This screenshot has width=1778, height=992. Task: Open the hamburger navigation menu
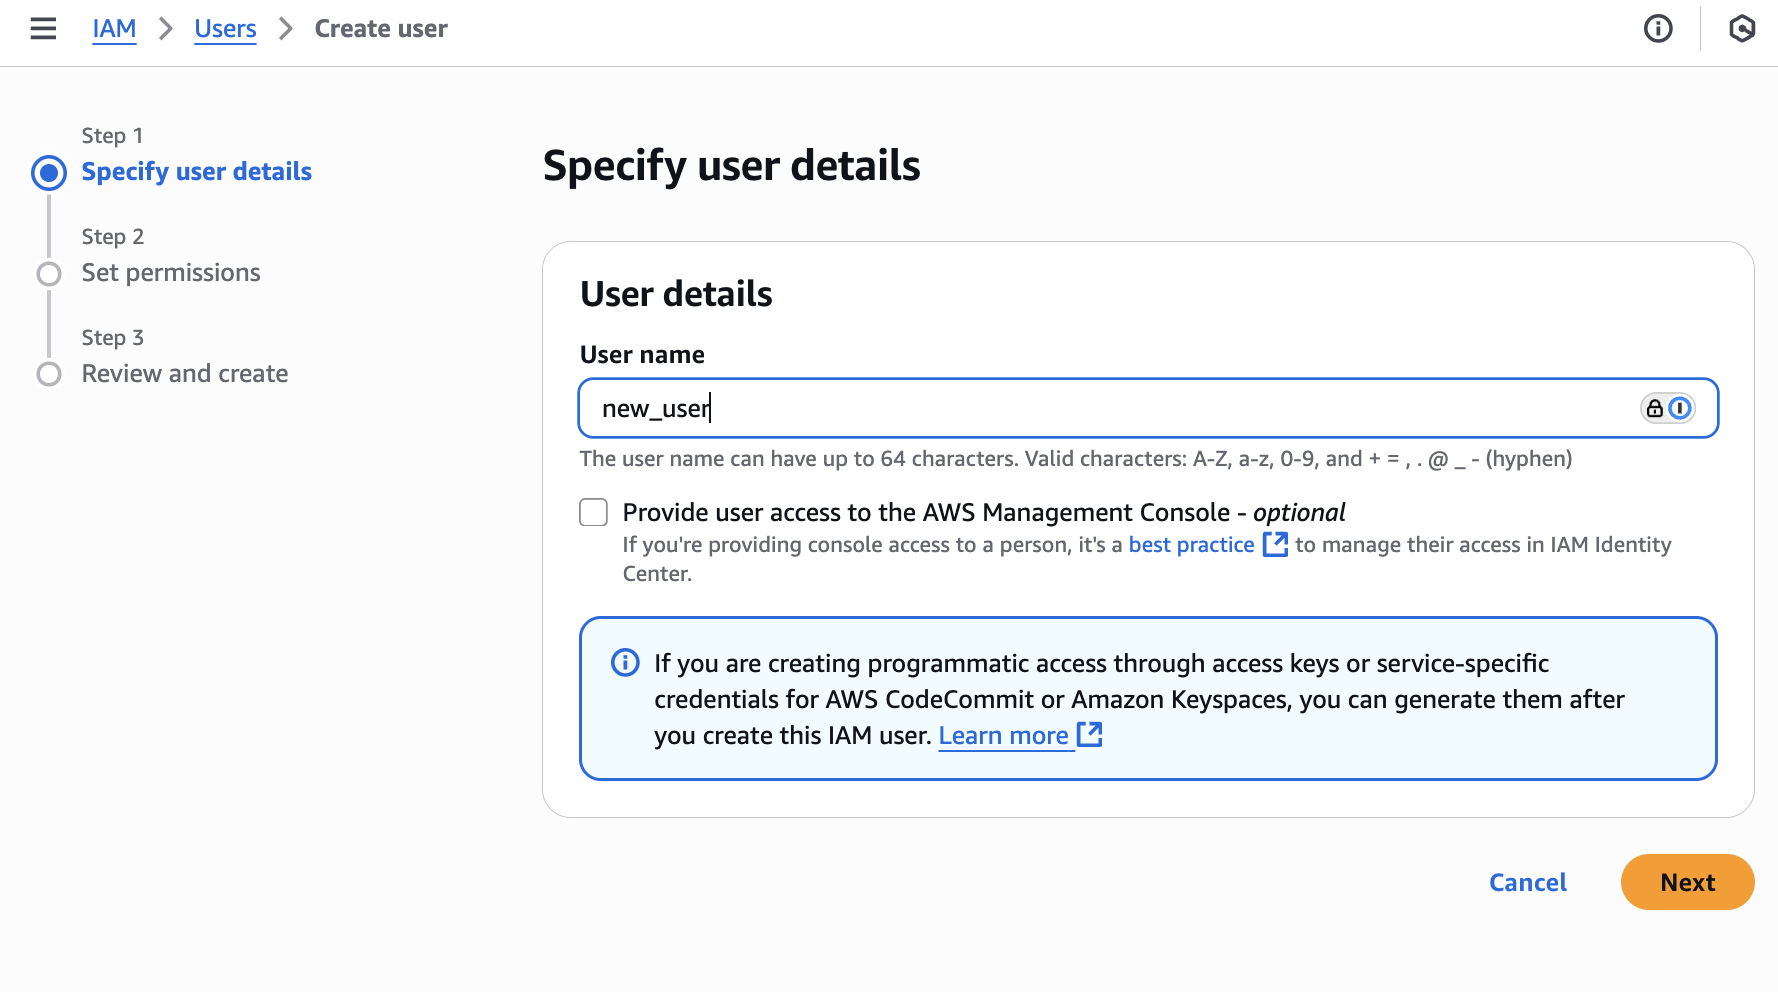click(x=43, y=29)
